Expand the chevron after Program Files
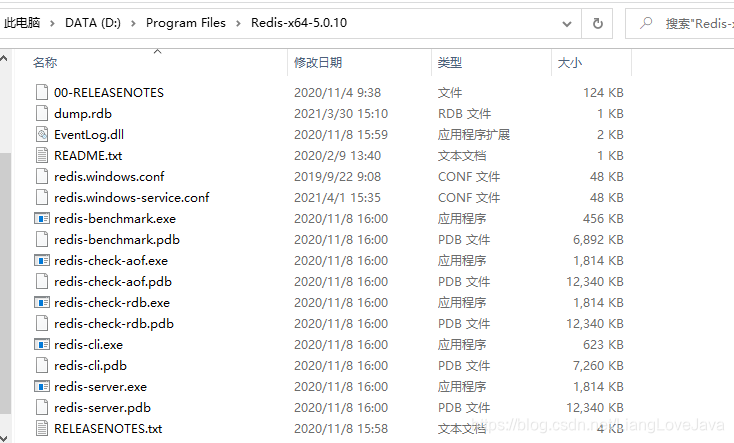Viewport: 734px width, 443px height. (238, 23)
